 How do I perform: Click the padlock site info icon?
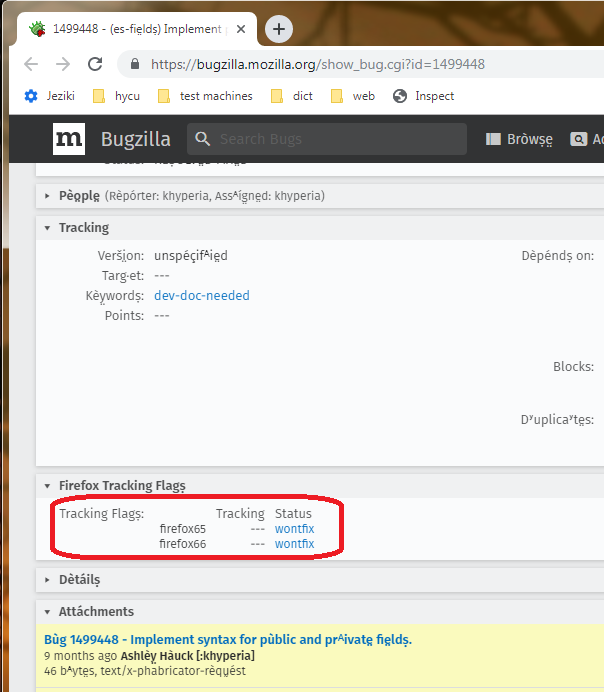pyautogui.click(x=135, y=64)
